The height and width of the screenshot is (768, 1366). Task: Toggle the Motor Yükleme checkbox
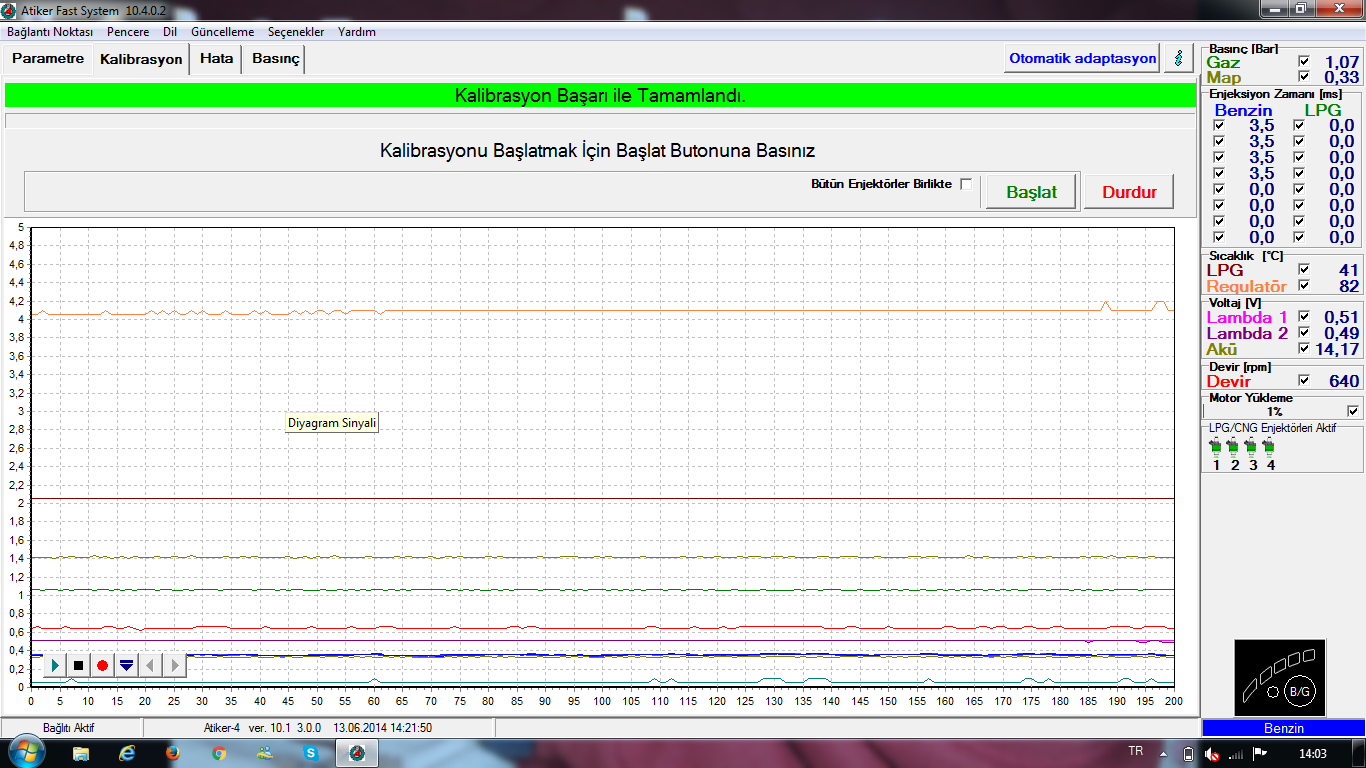[1353, 411]
